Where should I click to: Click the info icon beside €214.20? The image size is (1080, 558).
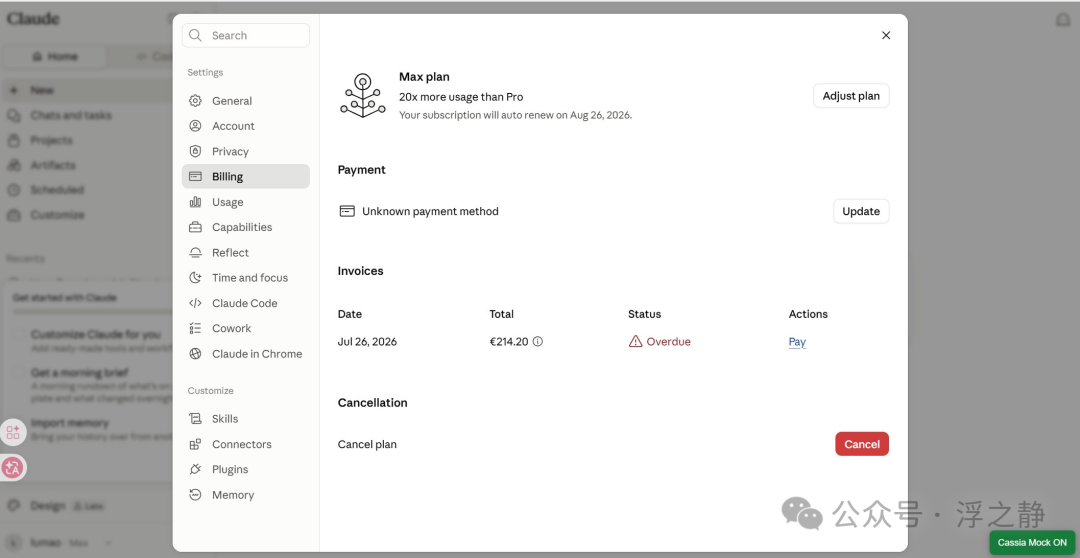pyautogui.click(x=538, y=341)
